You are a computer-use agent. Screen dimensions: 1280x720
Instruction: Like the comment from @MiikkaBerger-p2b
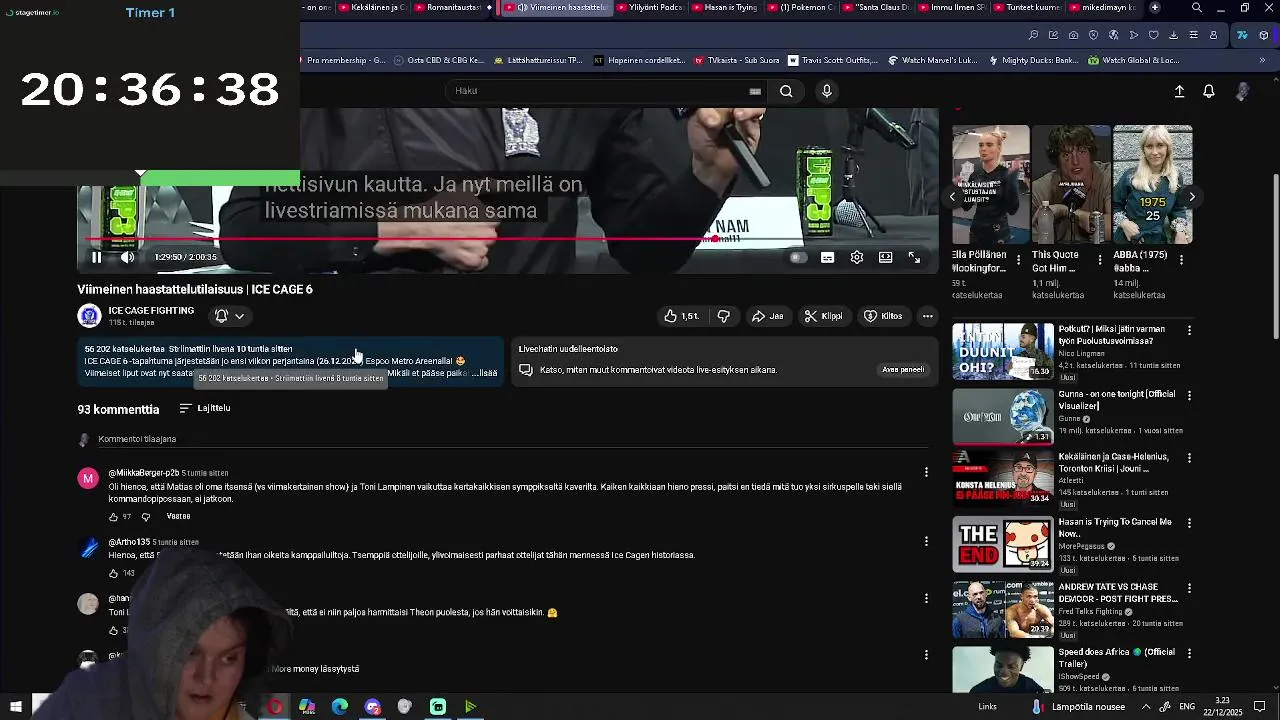(x=113, y=517)
